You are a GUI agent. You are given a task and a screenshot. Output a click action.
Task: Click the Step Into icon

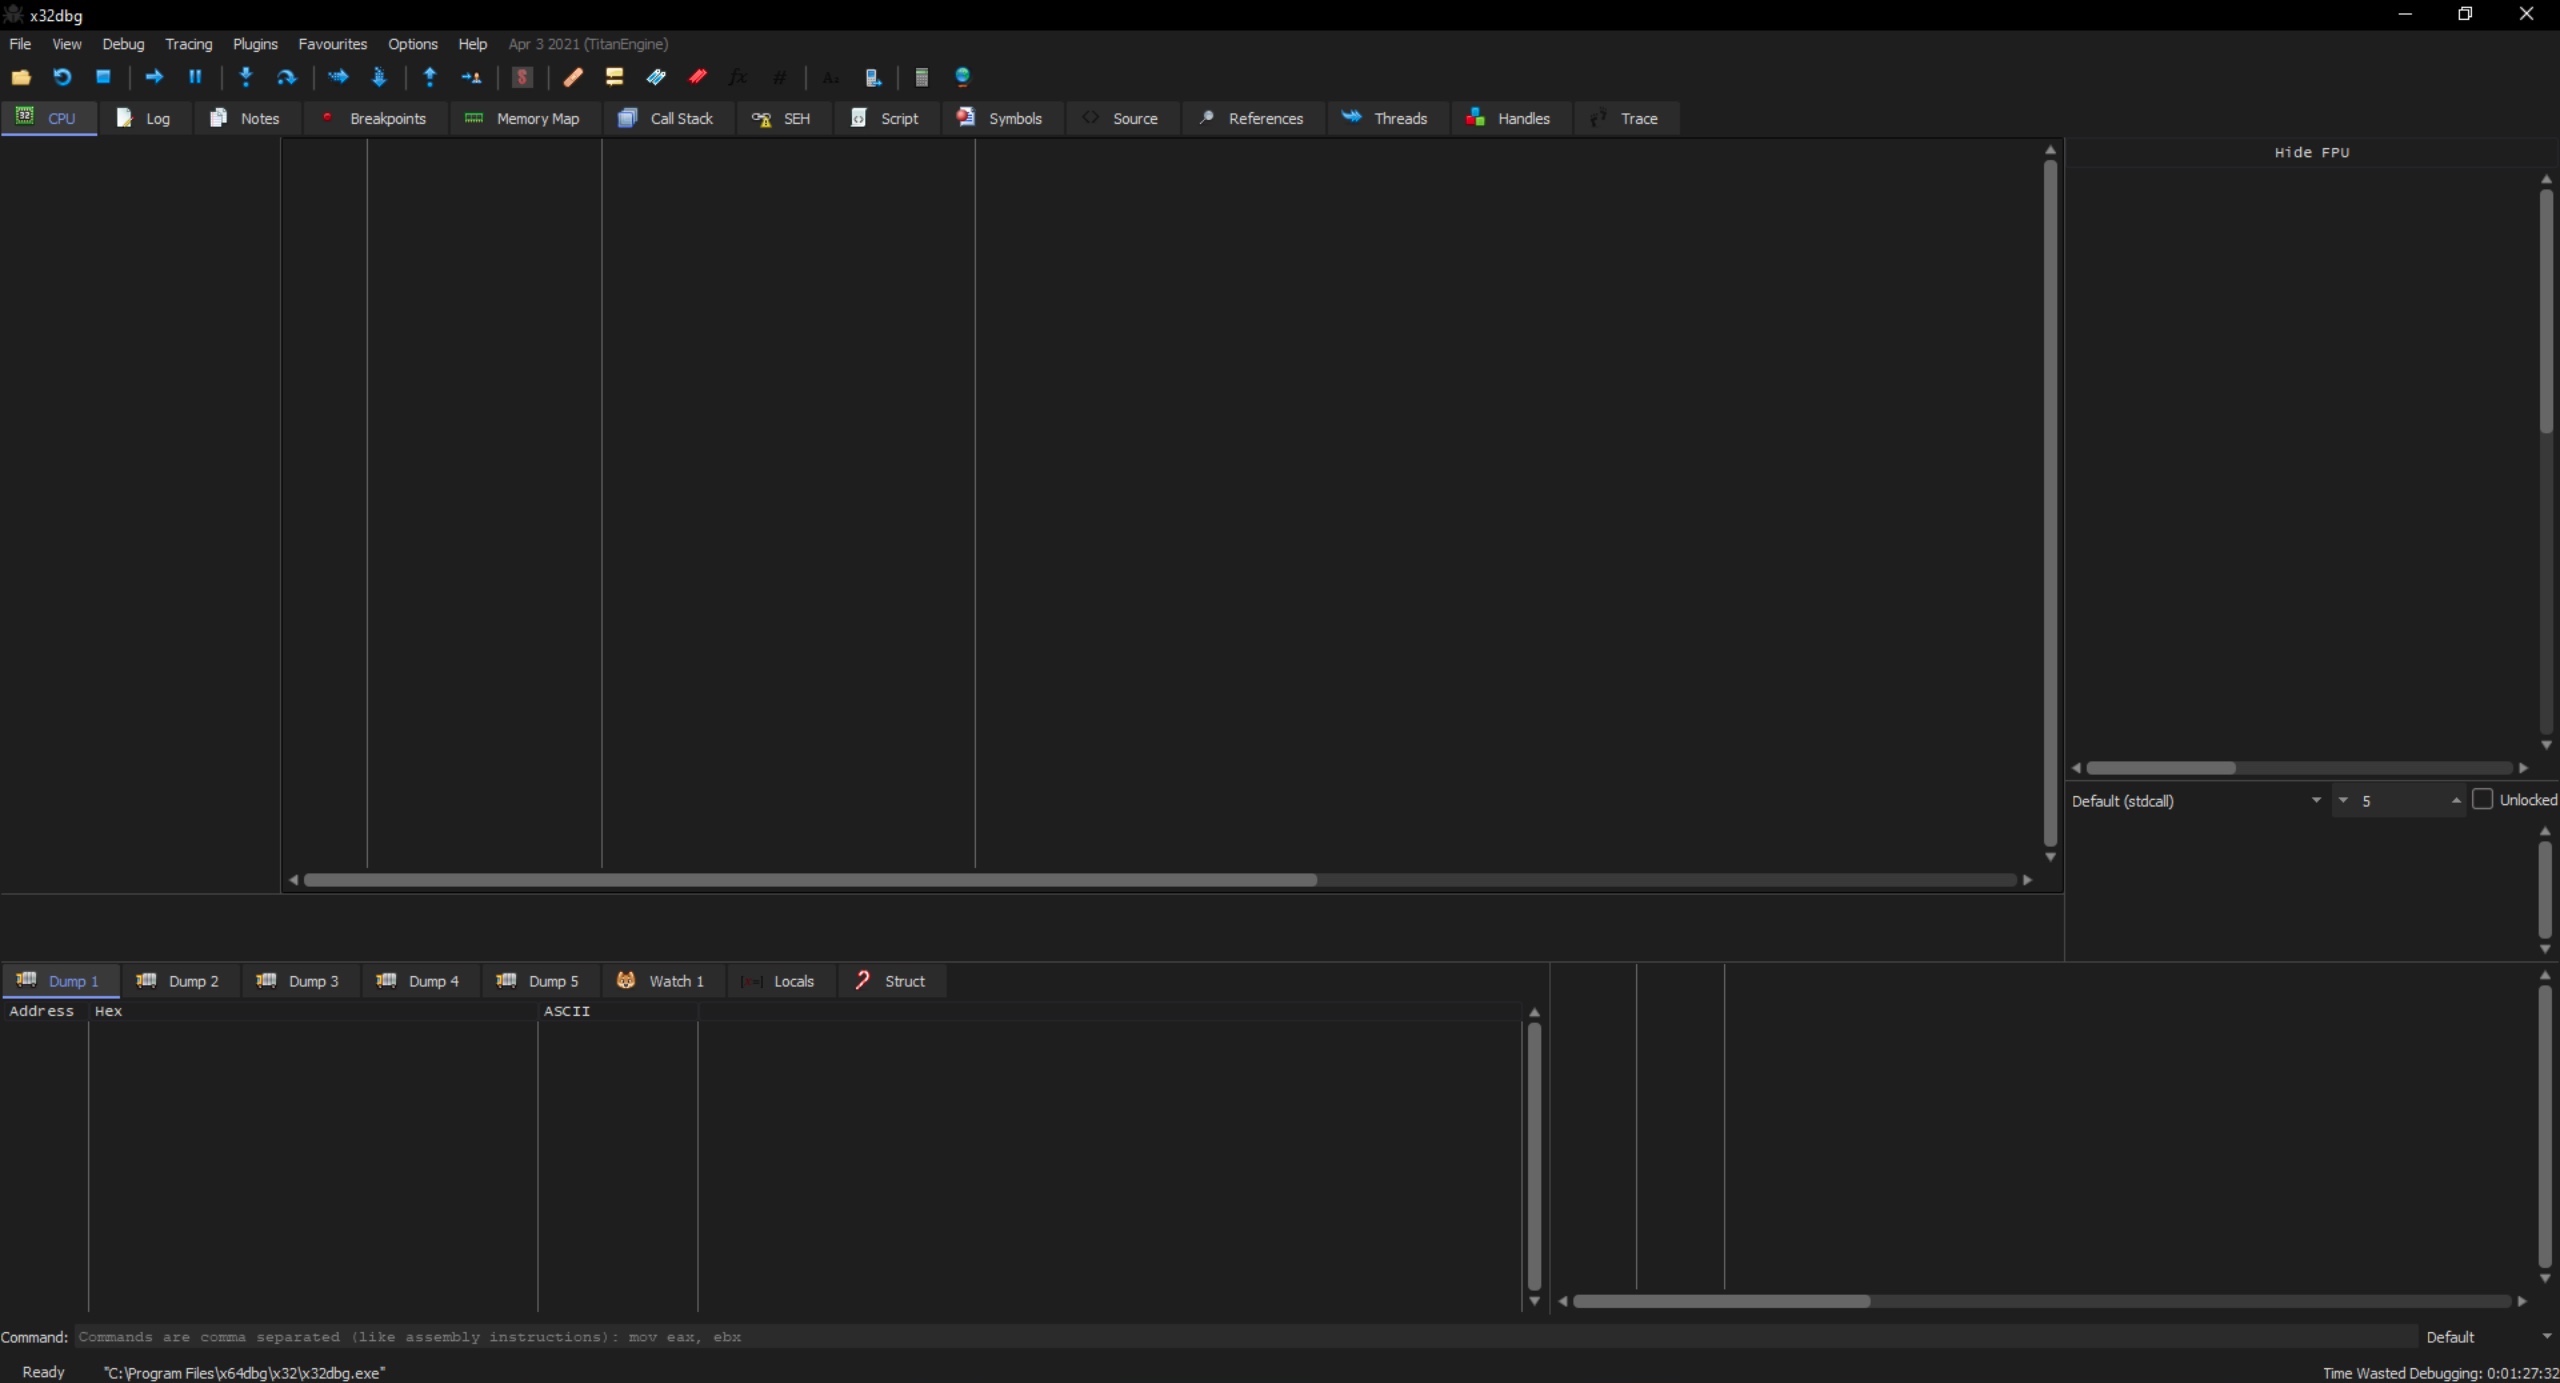click(x=246, y=77)
